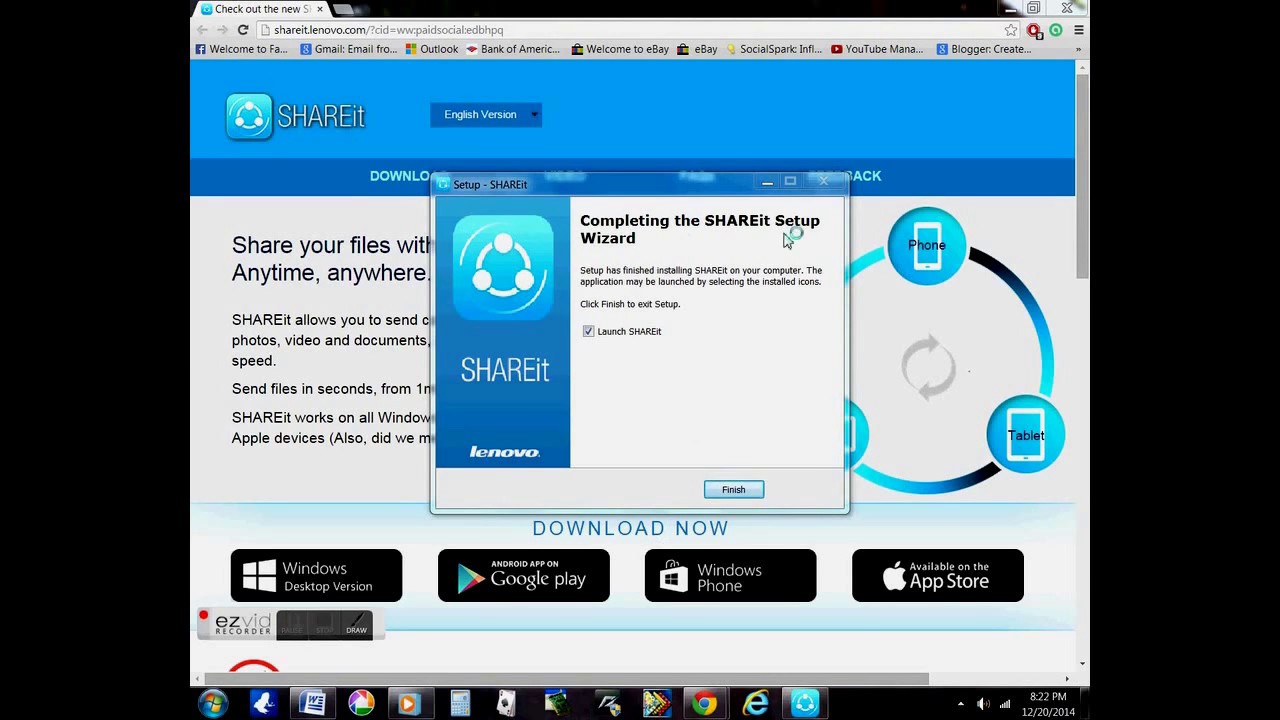Minimize the Setup - SHAREit window
The height and width of the screenshot is (720, 1280).
[x=767, y=182]
